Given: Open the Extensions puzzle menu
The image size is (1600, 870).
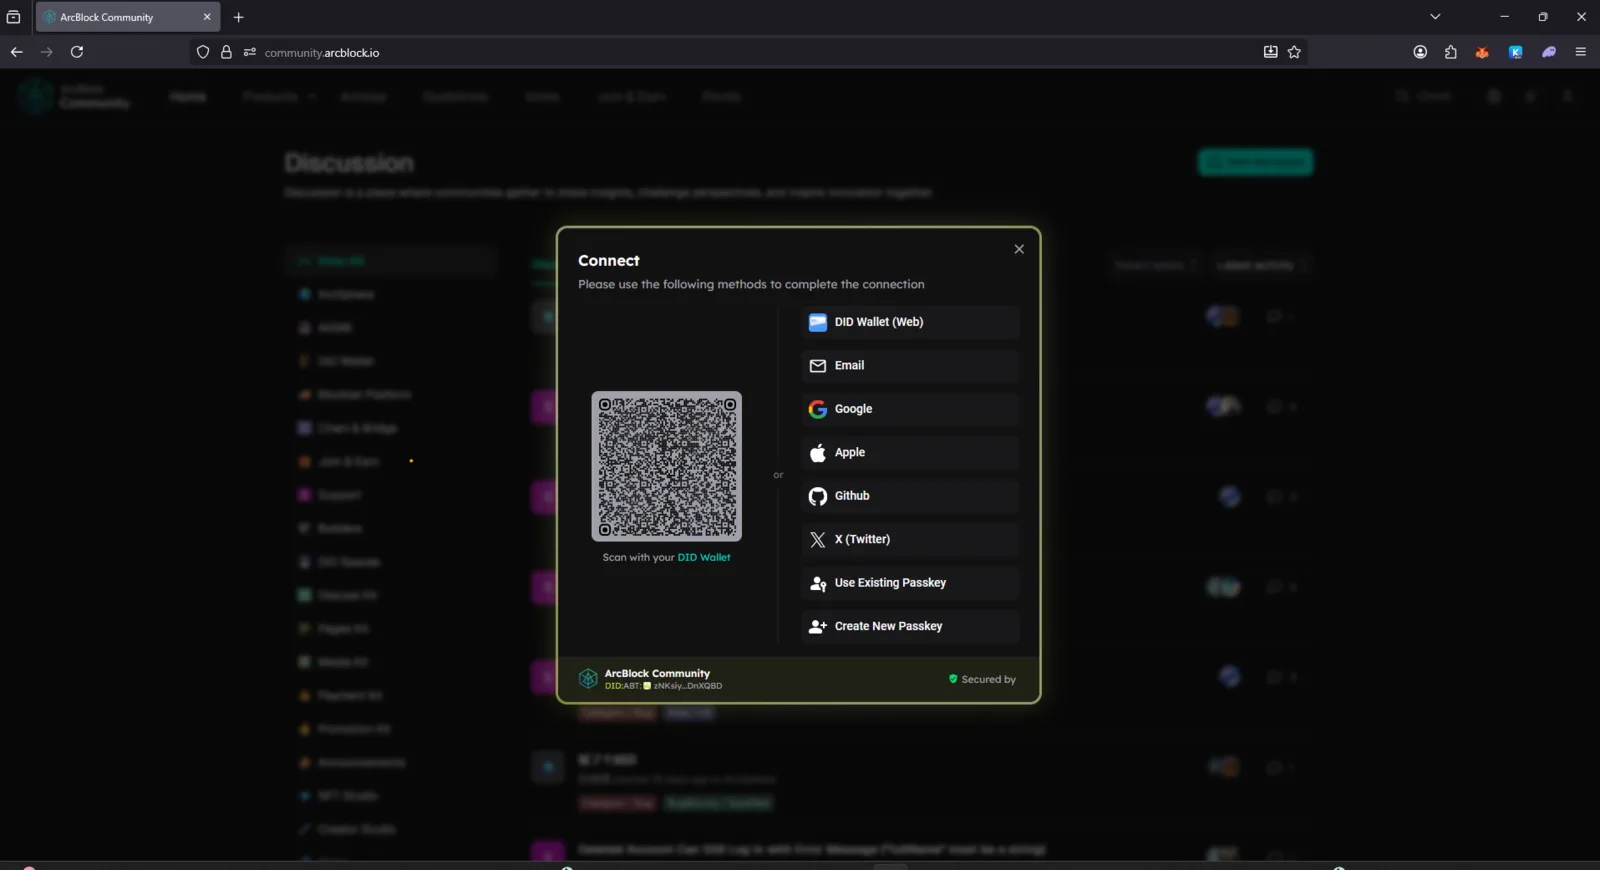Looking at the screenshot, I should coord(1451,52).
